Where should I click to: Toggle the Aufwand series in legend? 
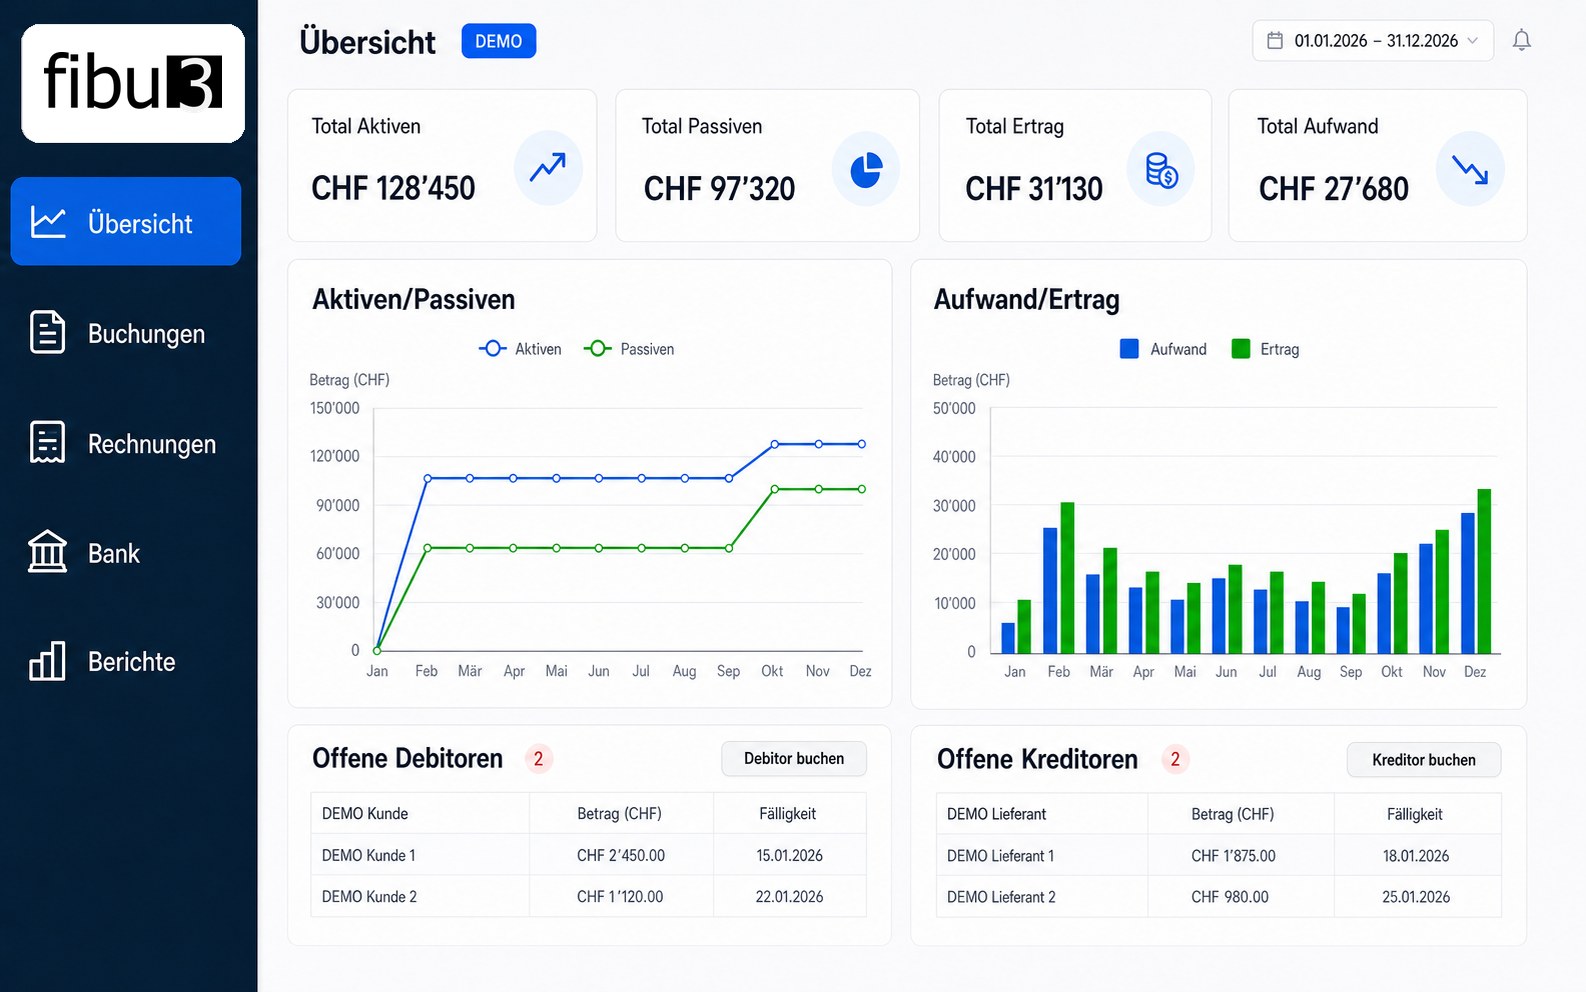1163,349
